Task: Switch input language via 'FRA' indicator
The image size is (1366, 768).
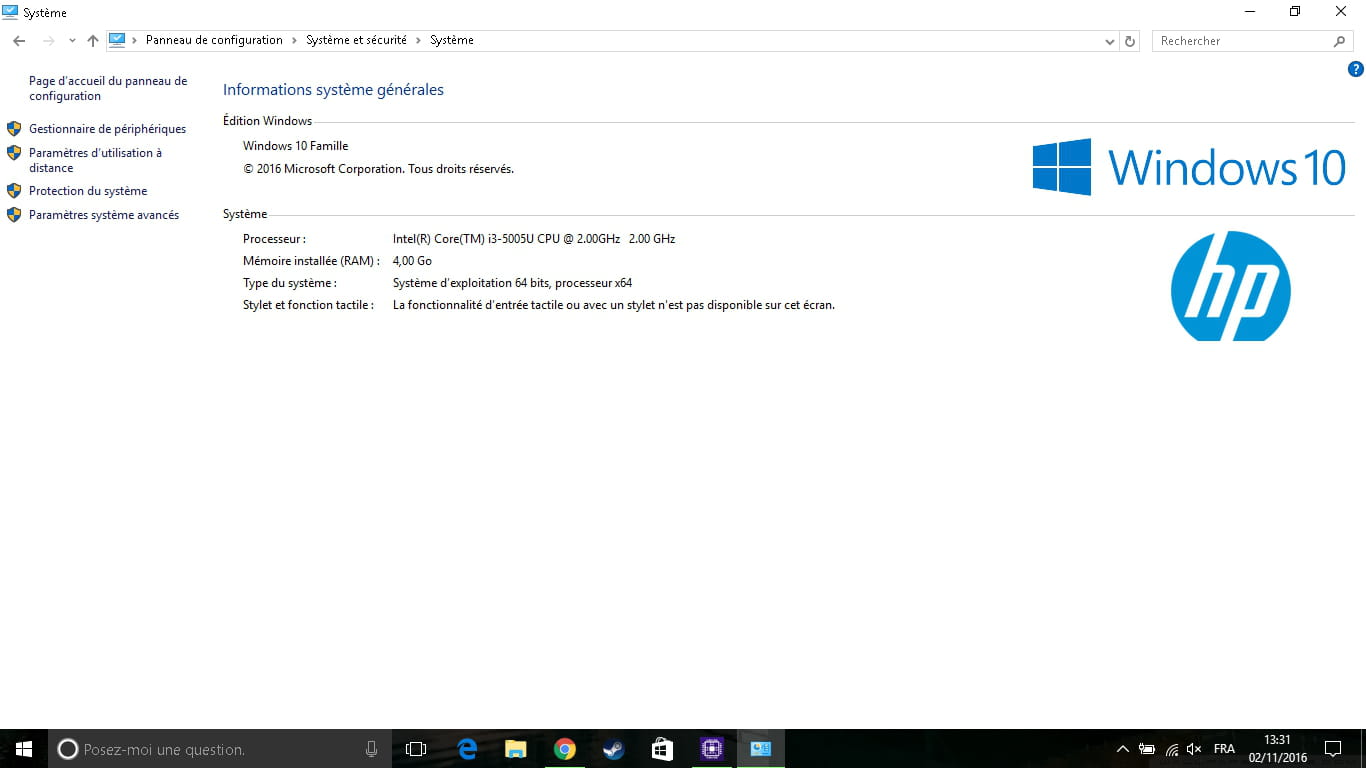Action: [x=1224, y=749]
